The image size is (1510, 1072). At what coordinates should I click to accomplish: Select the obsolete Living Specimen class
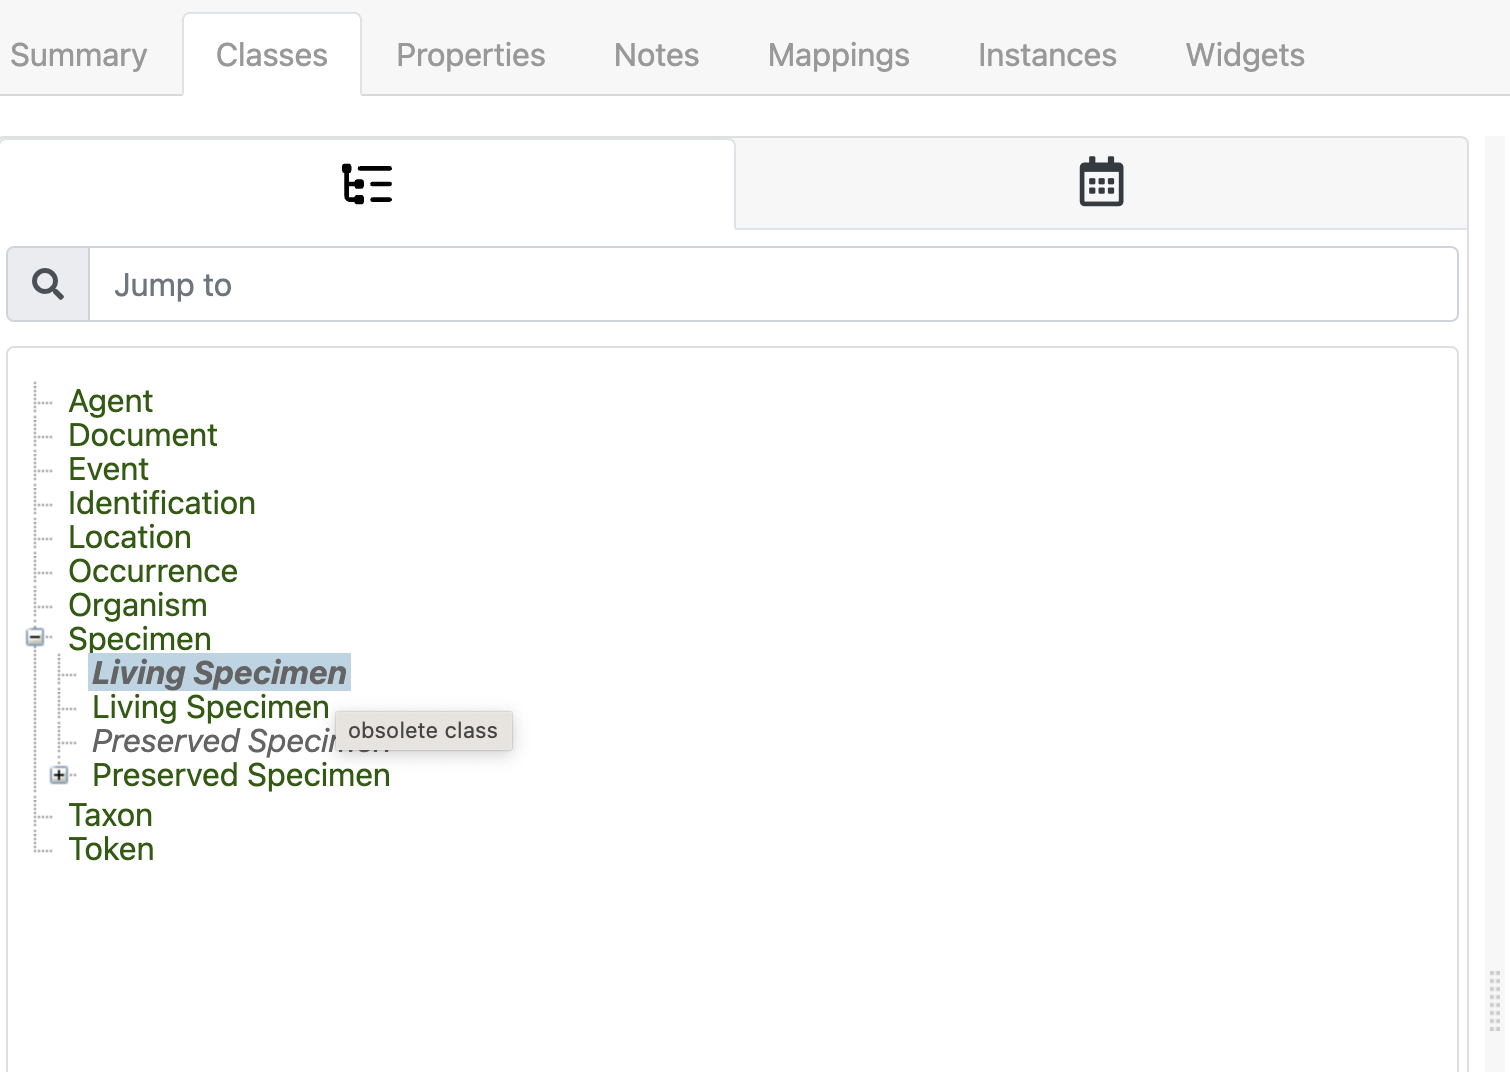tap(218, 672)
